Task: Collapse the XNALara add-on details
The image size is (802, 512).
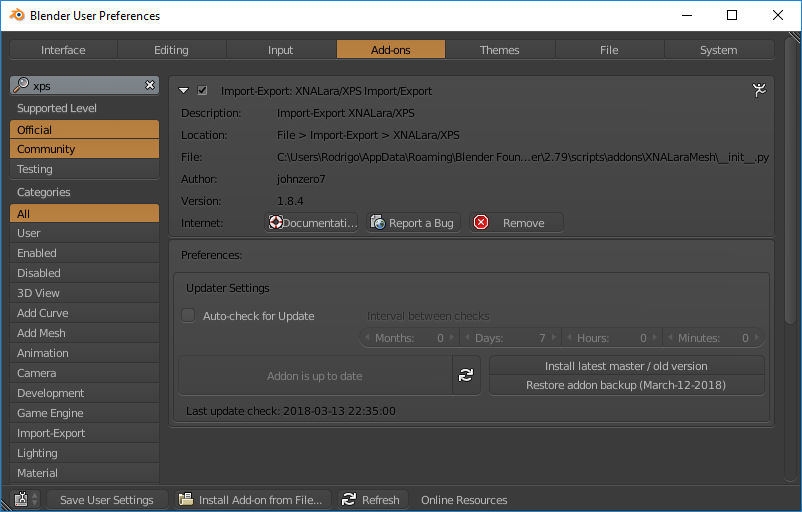Action: pyautogui.click(x=184, y=91)
